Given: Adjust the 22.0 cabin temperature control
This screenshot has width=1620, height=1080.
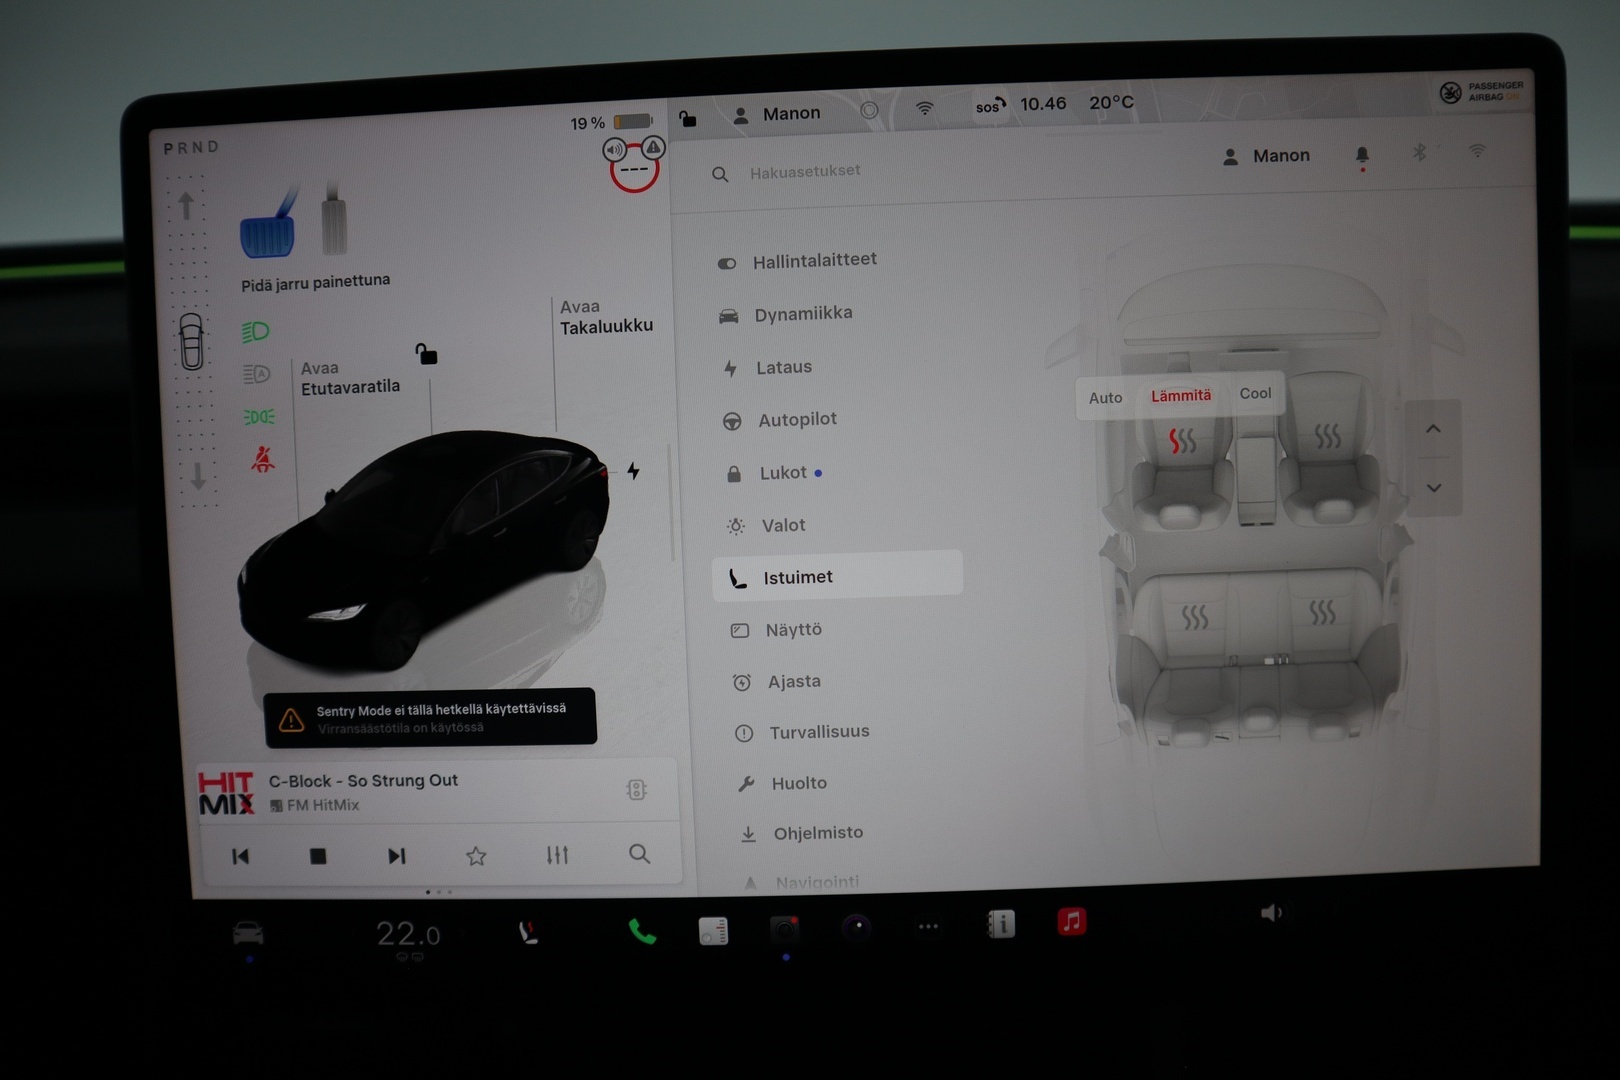Looking at the screenshot, I should (x=408, y=932).
